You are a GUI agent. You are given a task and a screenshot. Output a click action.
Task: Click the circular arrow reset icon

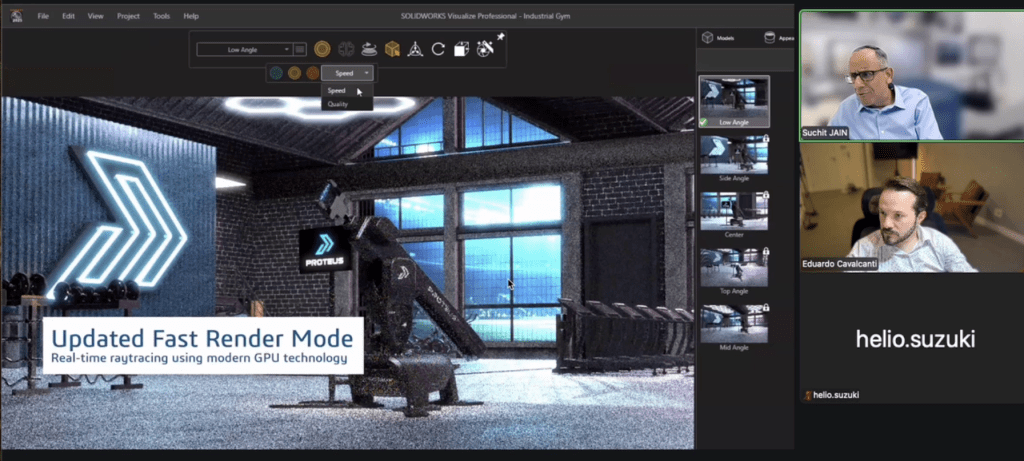pos(438,48)
